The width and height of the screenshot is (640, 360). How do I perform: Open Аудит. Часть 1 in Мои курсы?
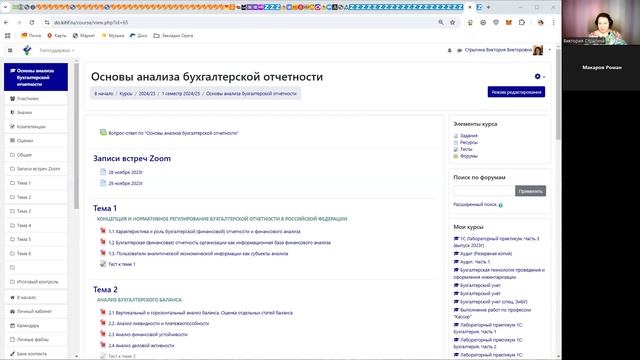point(475,262)
